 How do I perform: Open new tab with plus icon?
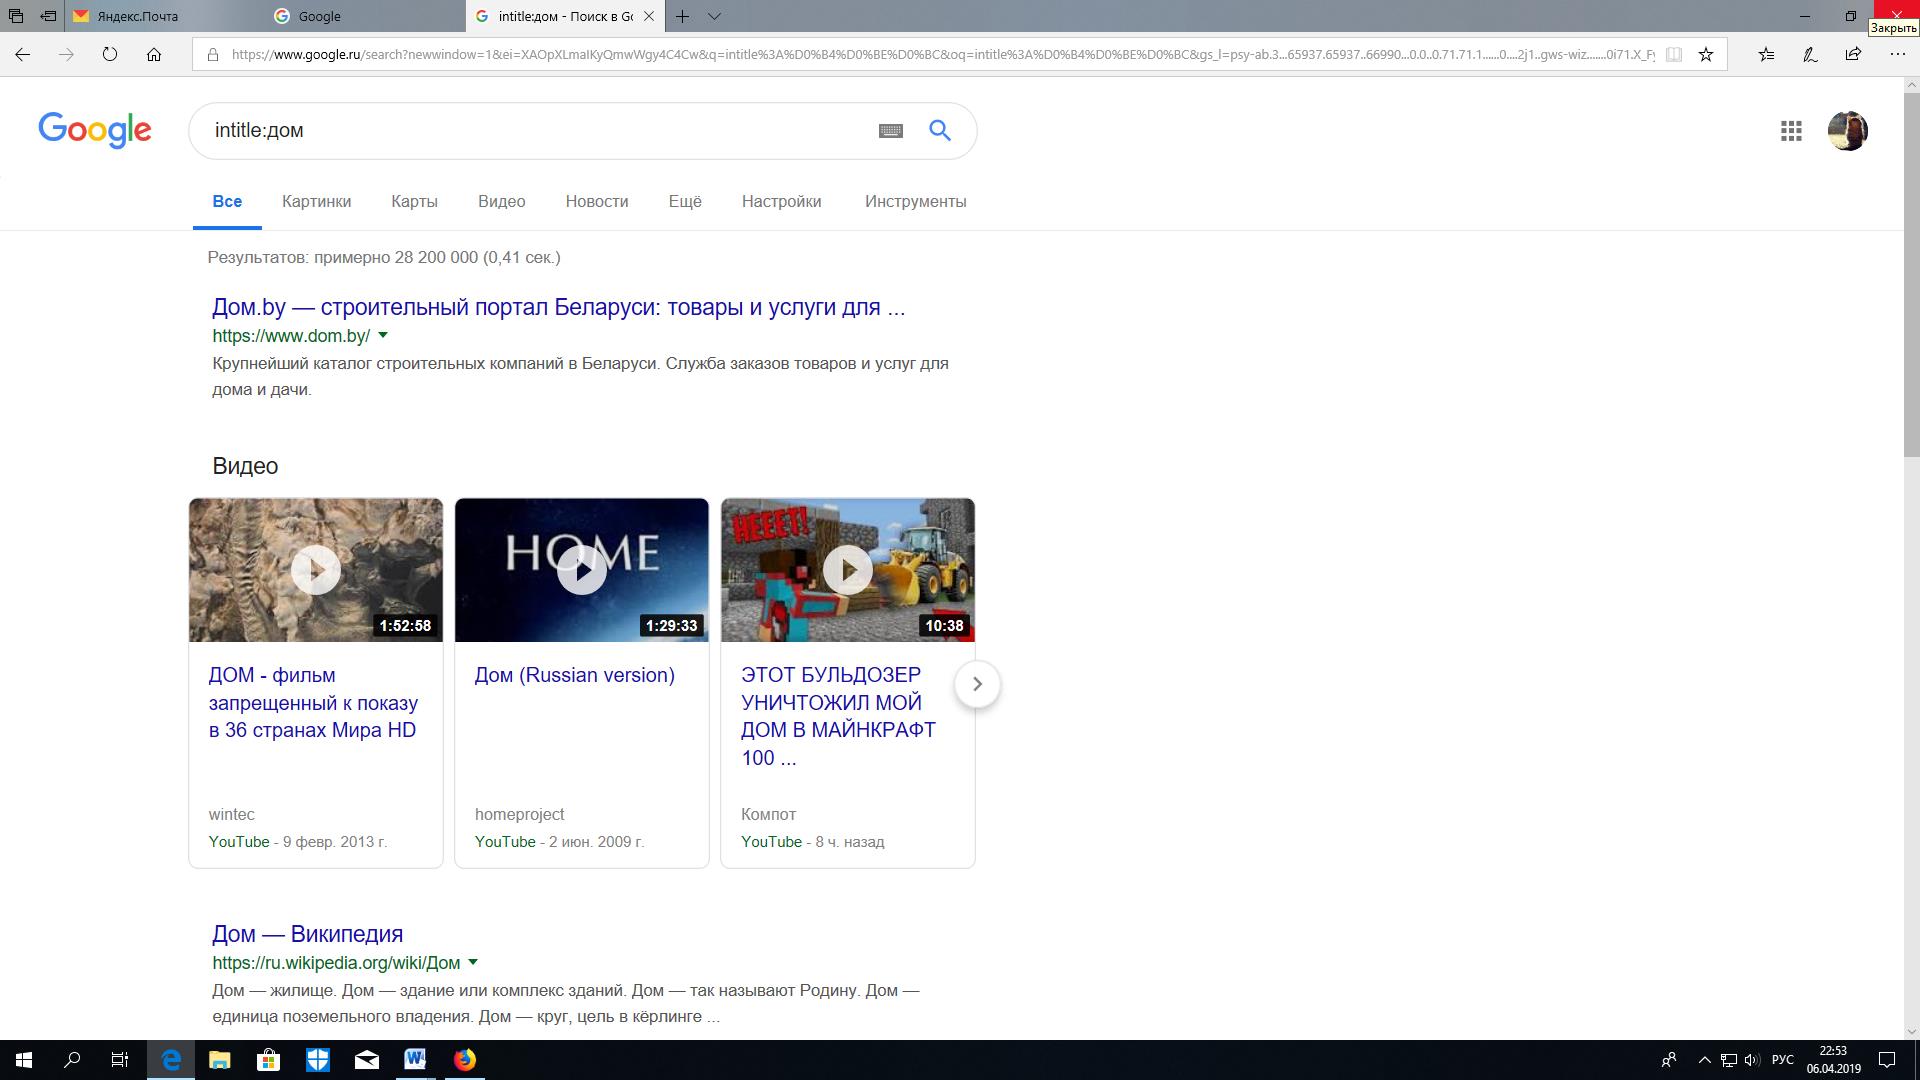pyautogui.click(x=682, y=16)
